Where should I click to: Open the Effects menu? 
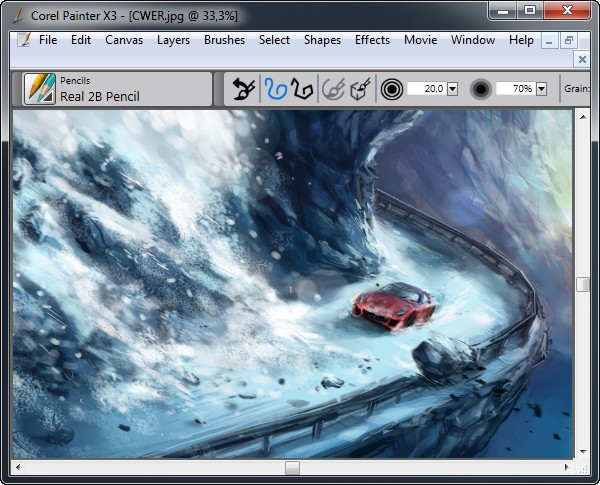coord(372,40)
